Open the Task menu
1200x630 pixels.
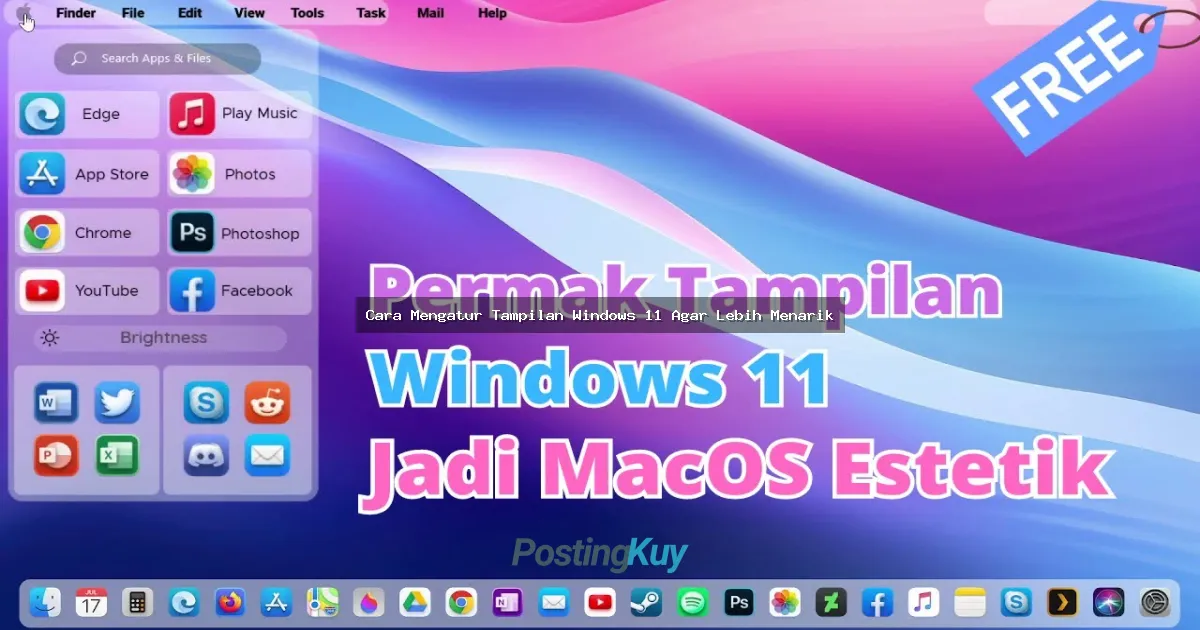[x=371, y=13]
